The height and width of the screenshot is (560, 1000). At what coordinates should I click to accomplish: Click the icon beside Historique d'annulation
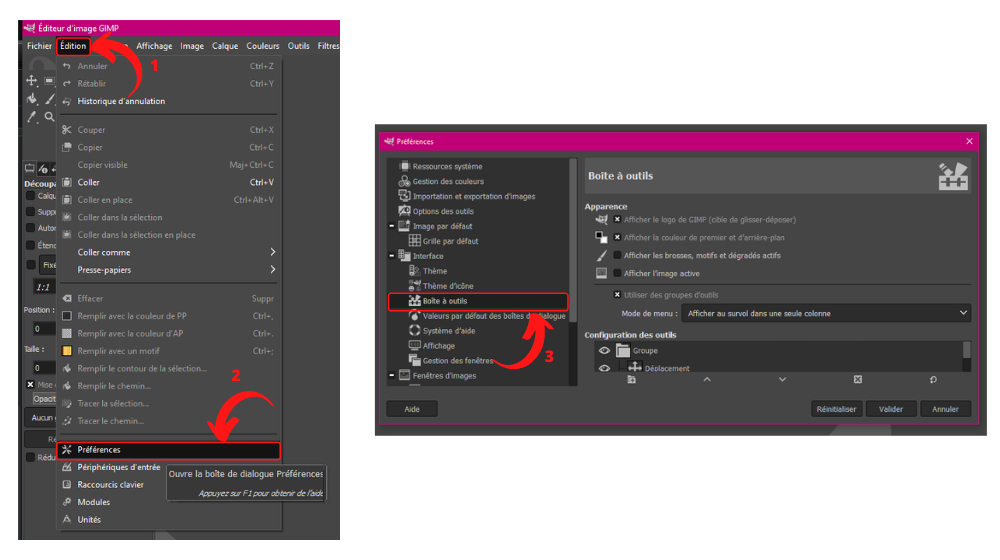coord(66,101)
